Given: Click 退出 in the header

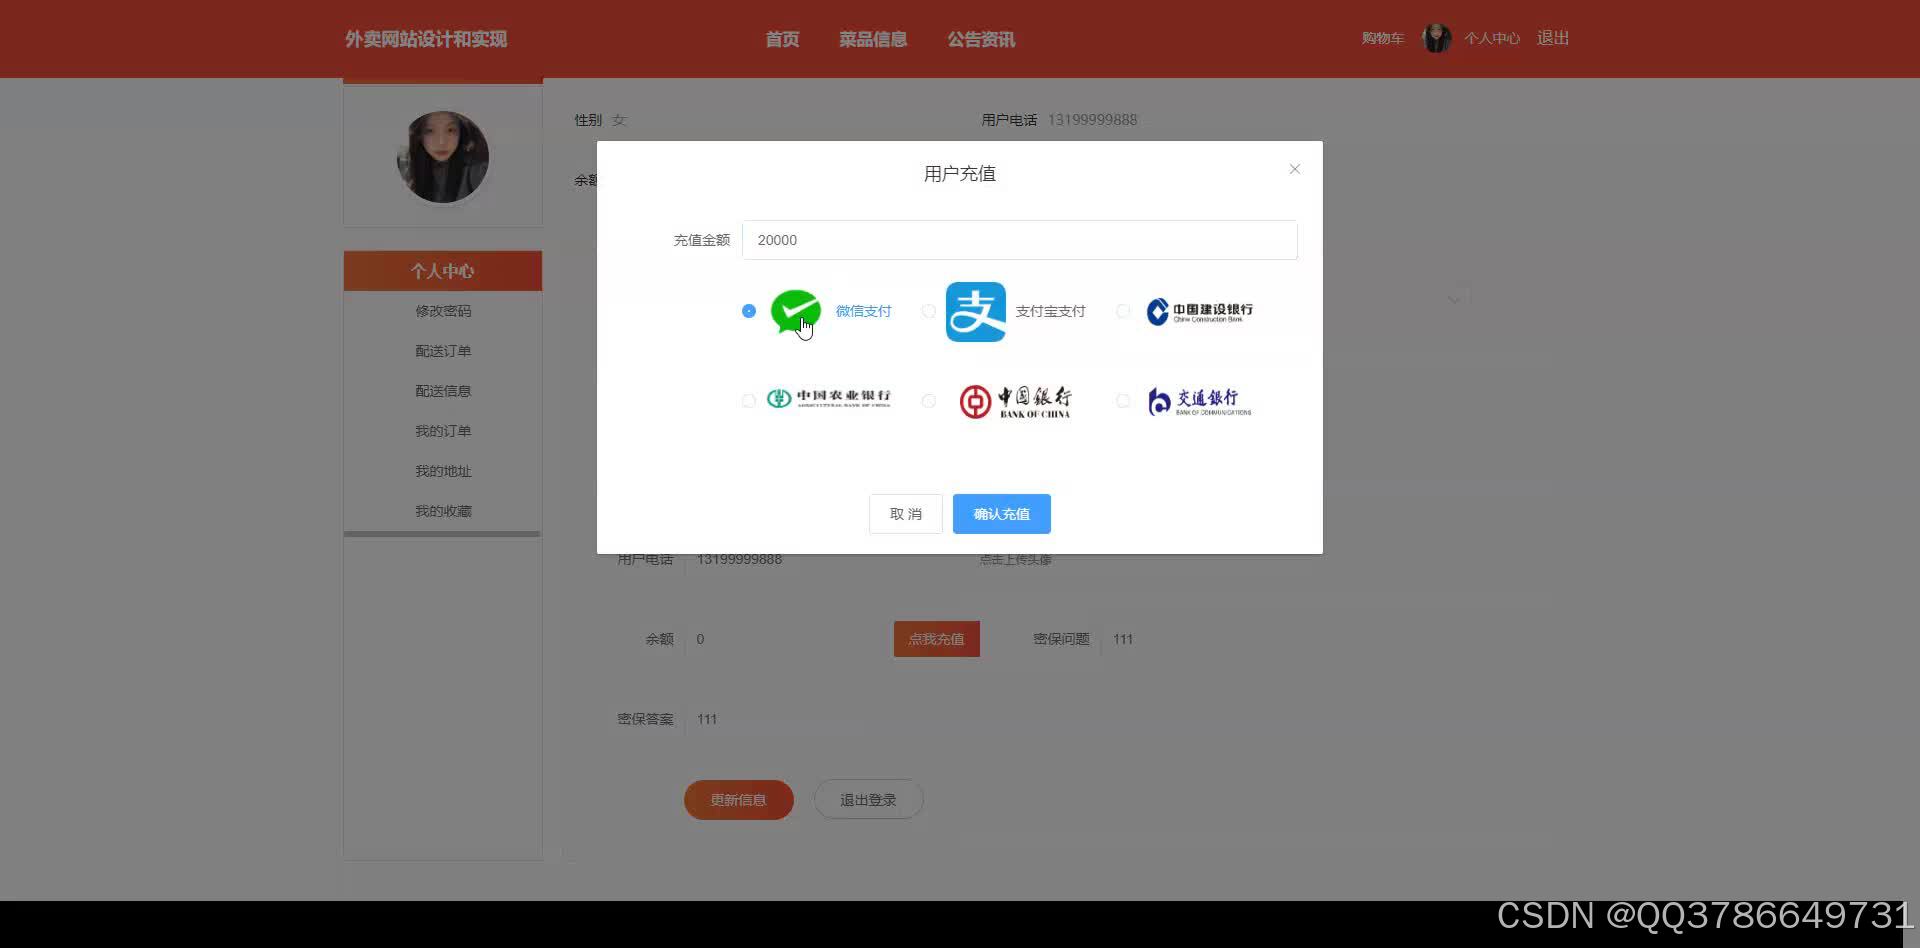Looking at the screenshot, I should tap(1553, 38).
